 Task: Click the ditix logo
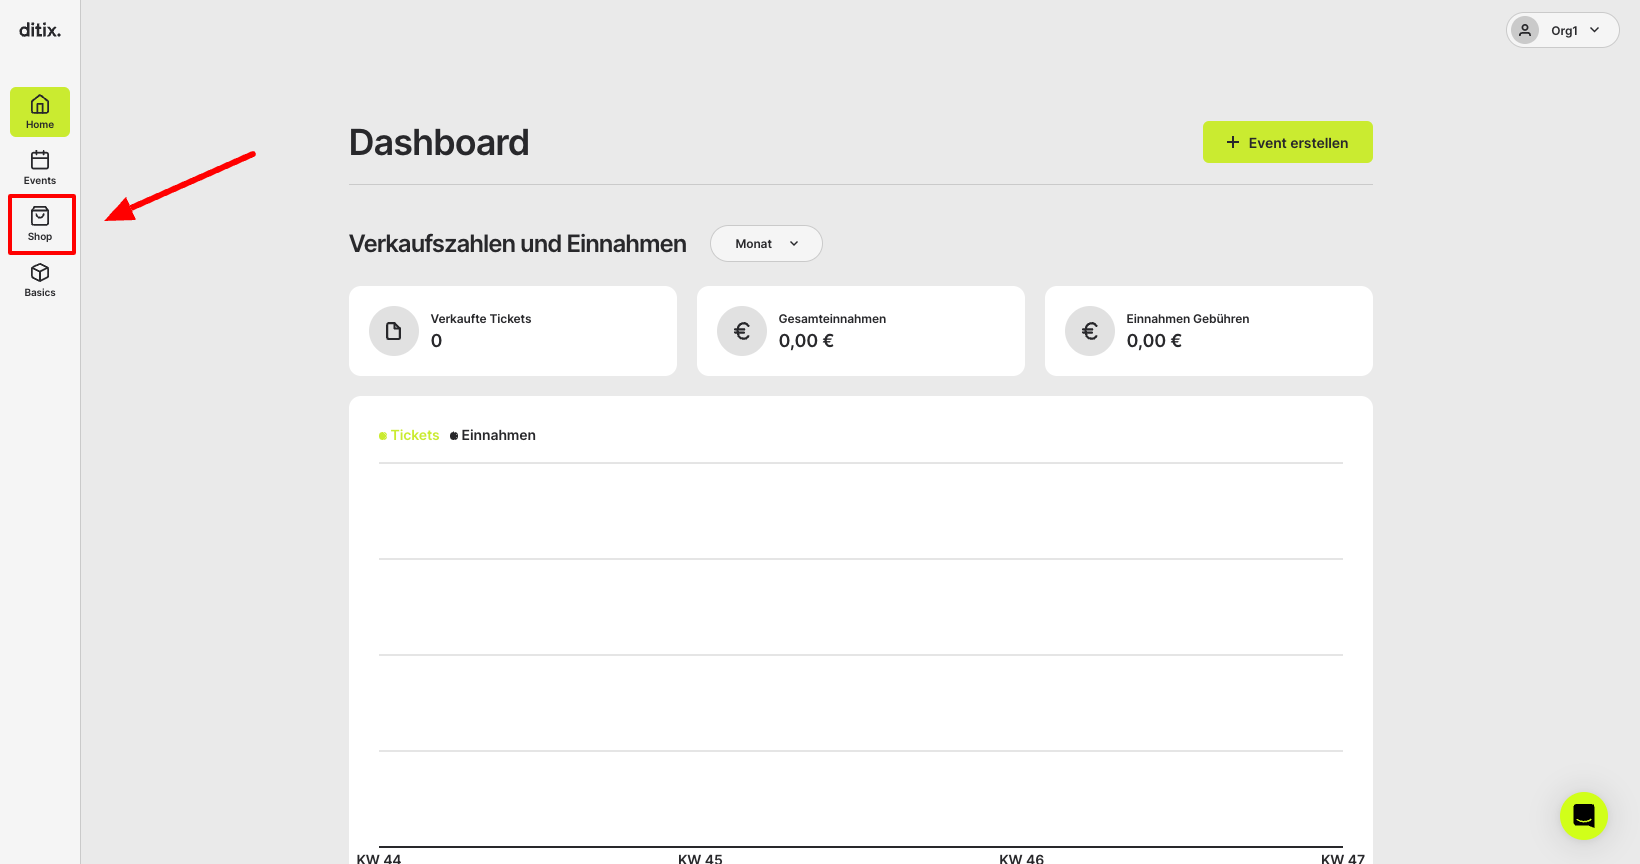click(40, 30)
